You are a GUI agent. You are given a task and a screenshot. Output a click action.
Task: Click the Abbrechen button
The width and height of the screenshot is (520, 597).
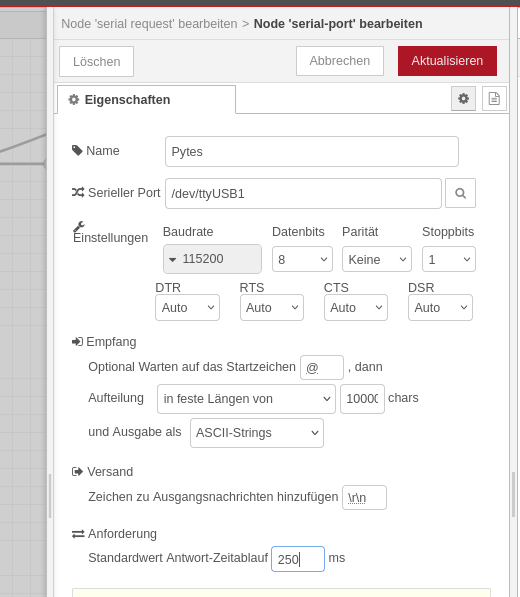(x=340, y=61)
